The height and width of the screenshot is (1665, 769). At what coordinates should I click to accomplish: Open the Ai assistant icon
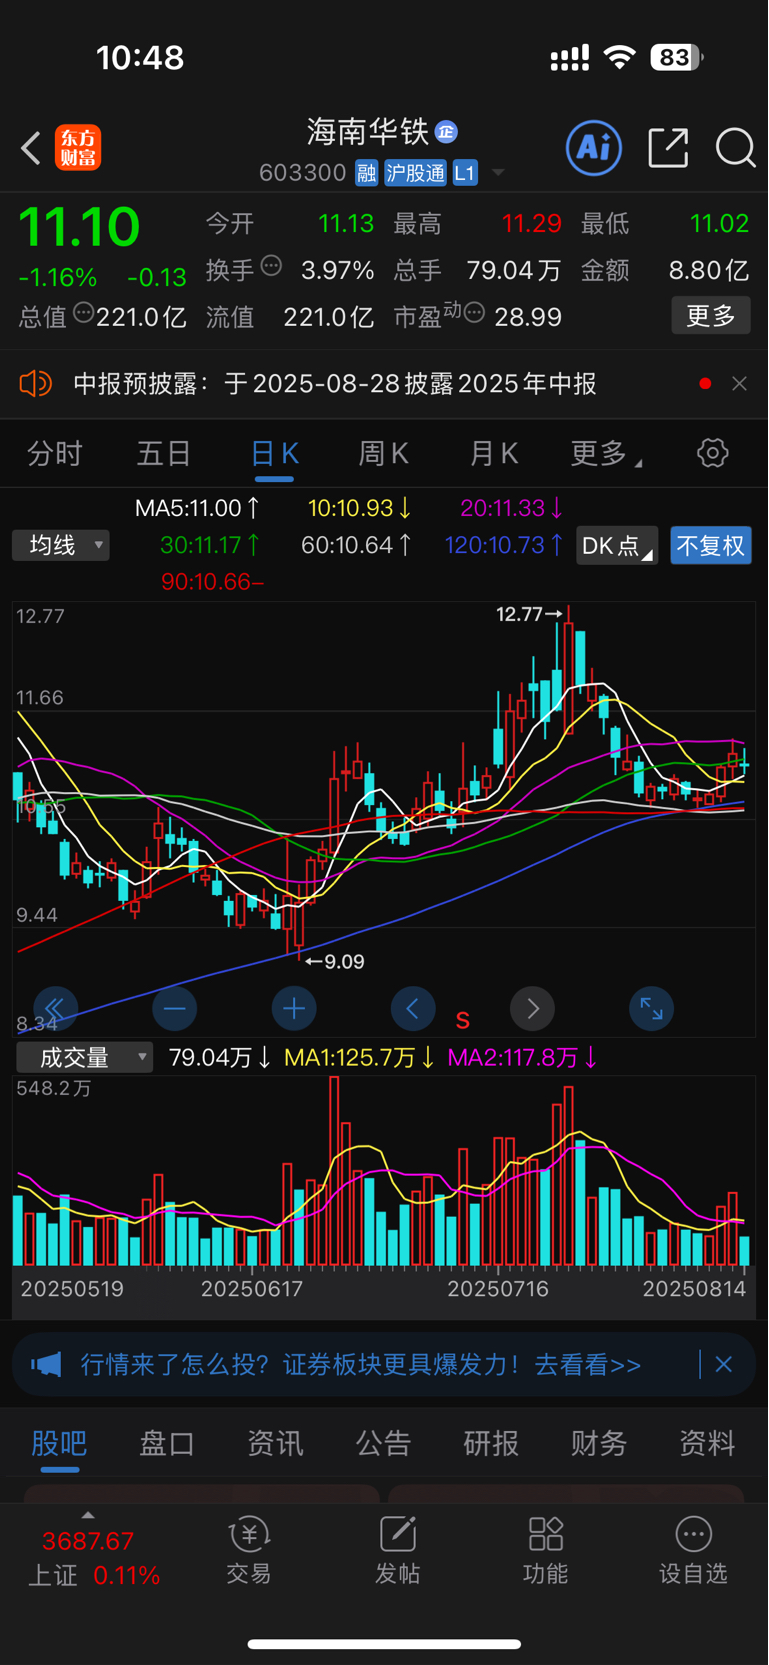pyautogui.click(x=594, y=148)
